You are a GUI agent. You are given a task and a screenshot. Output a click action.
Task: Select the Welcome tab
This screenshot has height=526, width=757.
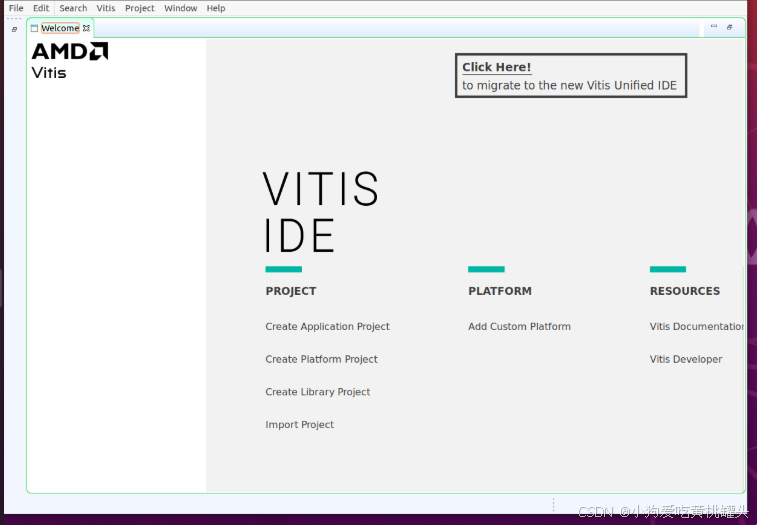tap(60, 28)
